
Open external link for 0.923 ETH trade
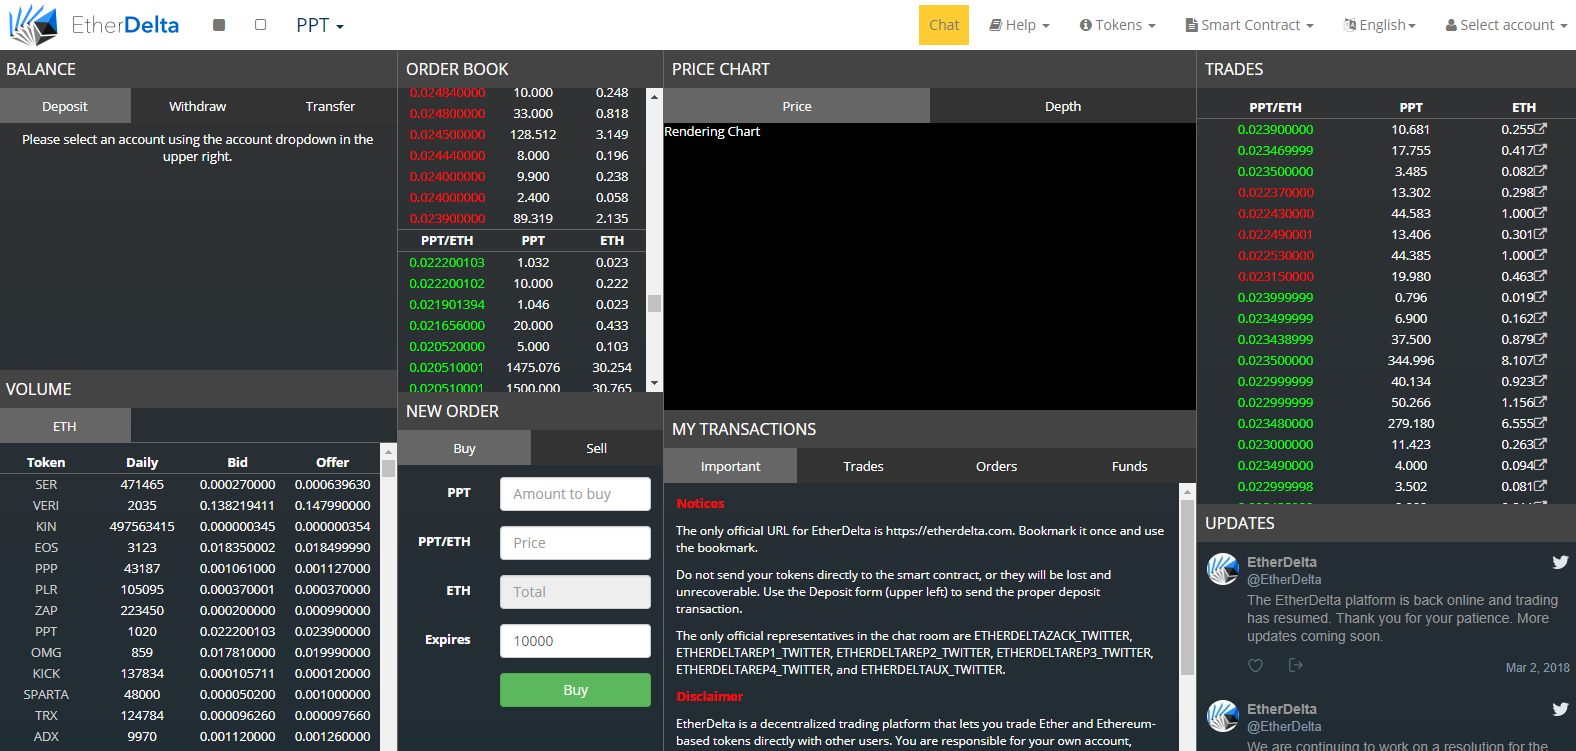pyautogui.click(x=1541, y=381)
